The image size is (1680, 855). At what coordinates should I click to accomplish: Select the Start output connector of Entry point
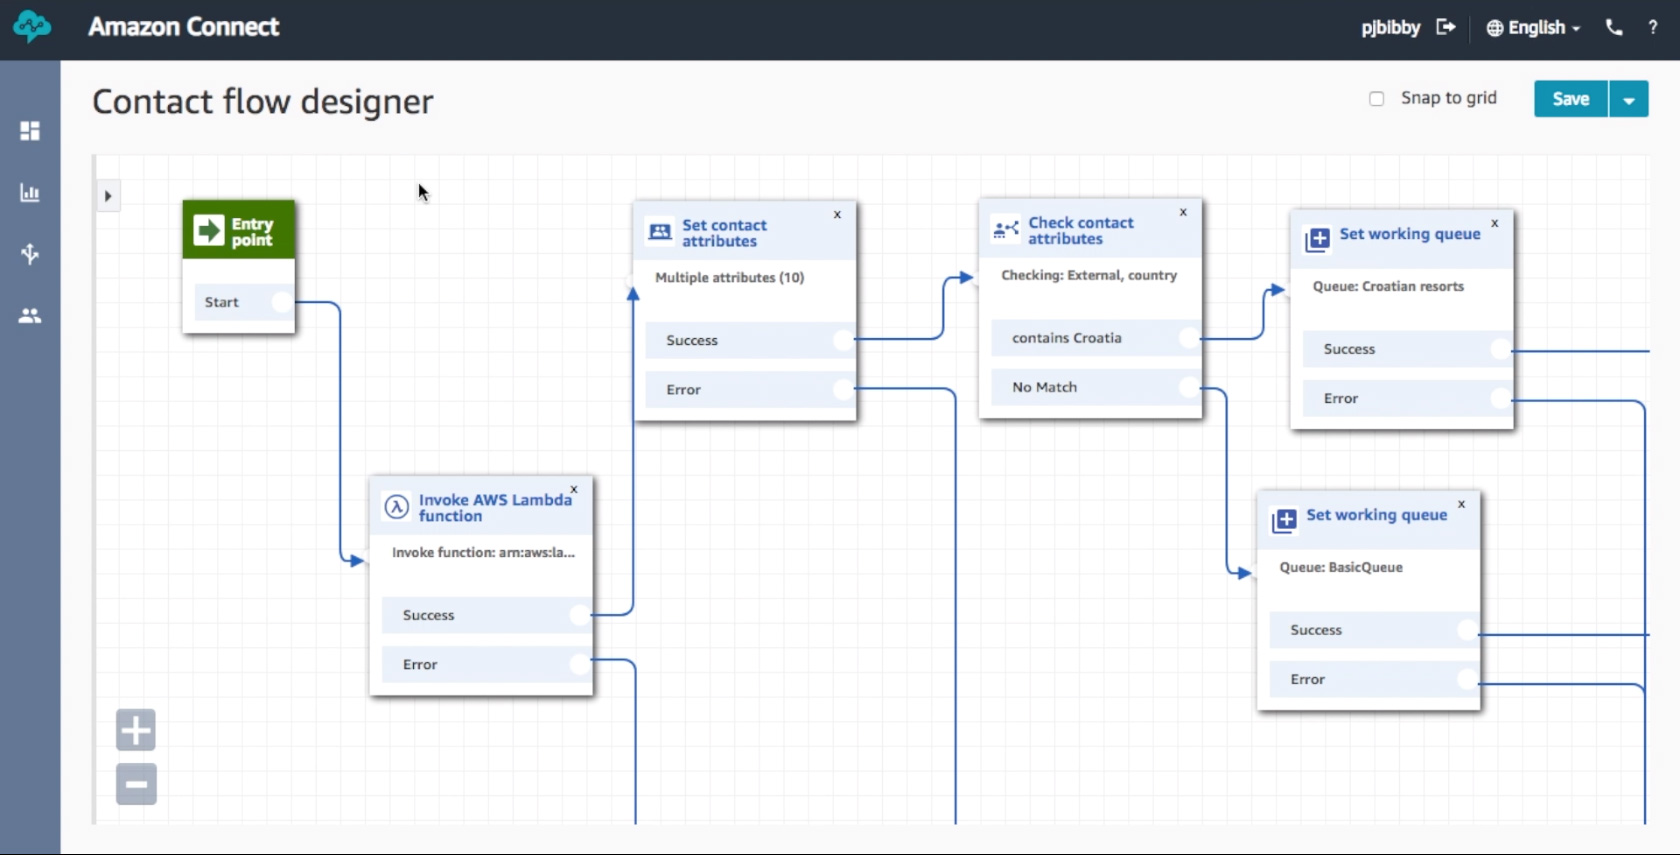point(283,302)
